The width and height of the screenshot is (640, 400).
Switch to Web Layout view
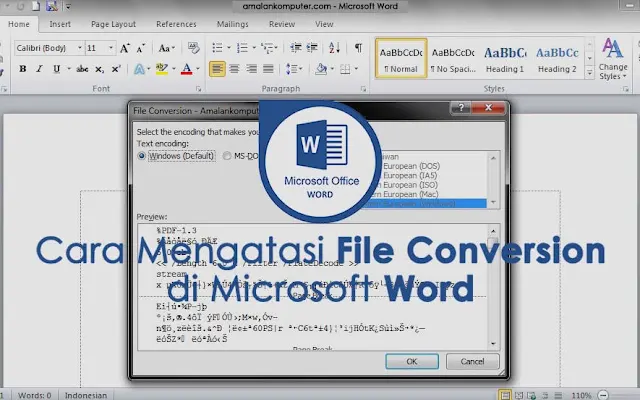click(x=531, y=395)
